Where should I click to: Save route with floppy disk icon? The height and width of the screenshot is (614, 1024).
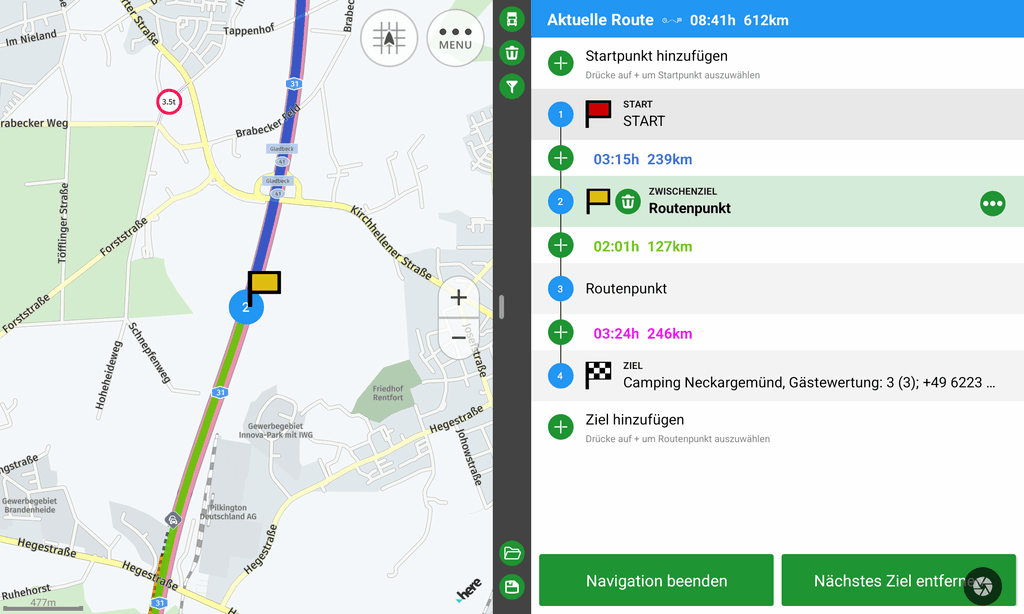pos(512,587)
